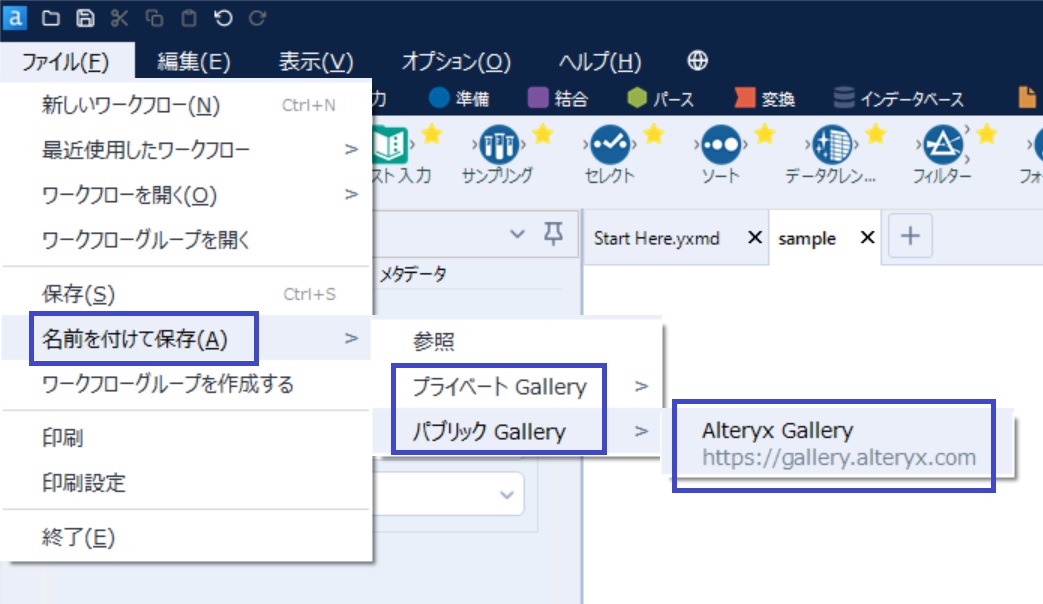Select the サンプリング tool icon
Screen dimensions: 1043x604
(x=498, y=144)
